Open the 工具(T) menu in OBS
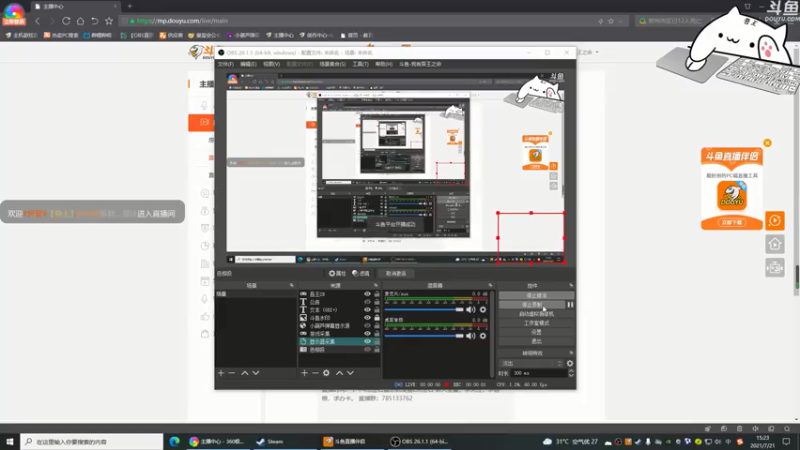The image size is (800, 450). [360, 64]
